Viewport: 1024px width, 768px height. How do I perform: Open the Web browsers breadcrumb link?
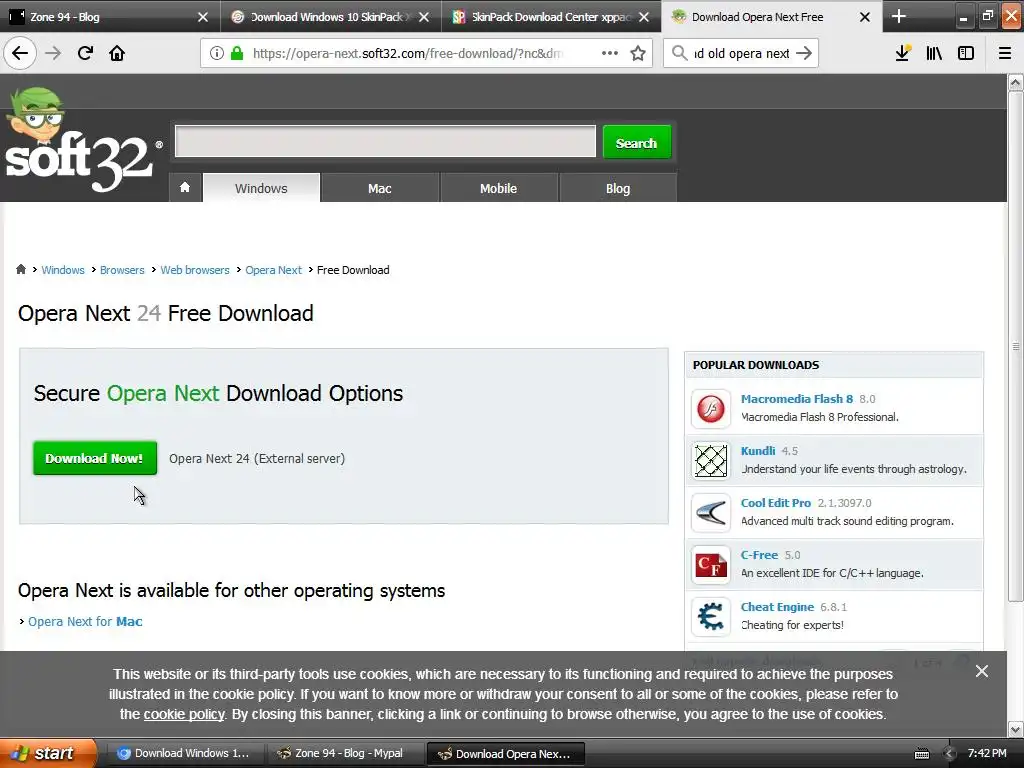point(195,270)
